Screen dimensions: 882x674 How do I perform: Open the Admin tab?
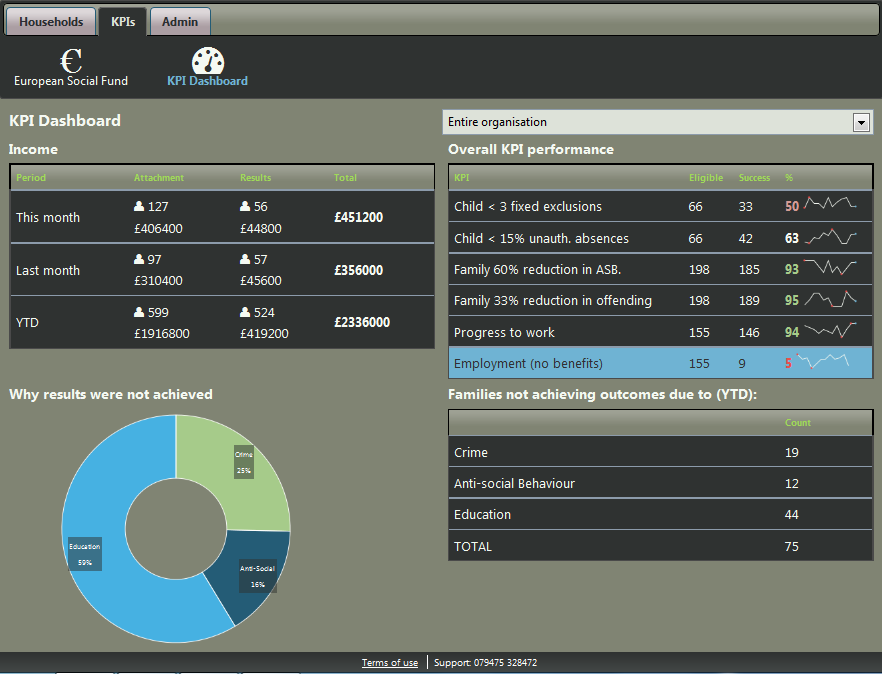[179, 21]
